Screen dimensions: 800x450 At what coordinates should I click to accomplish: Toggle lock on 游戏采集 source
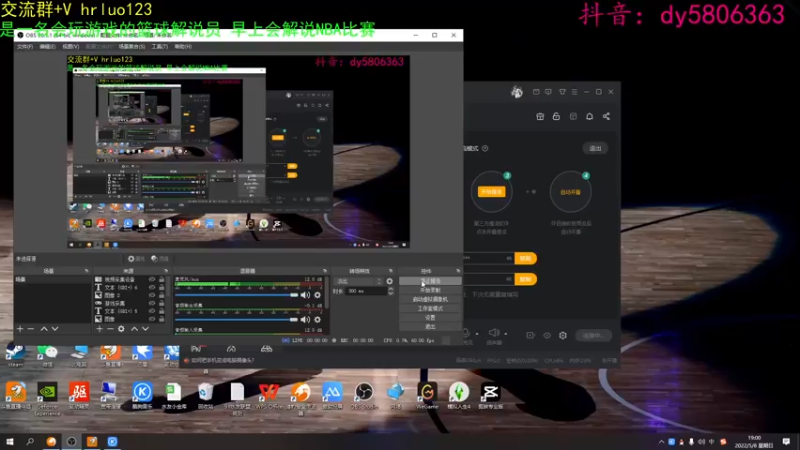162,303
